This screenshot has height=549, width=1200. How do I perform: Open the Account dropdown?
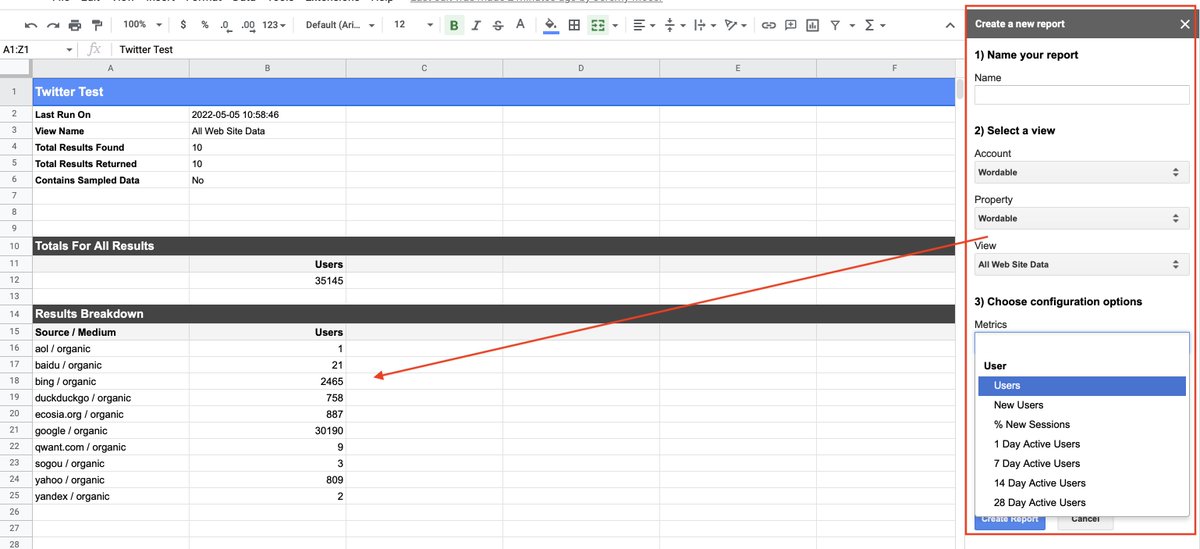[x=1082, y=172]
